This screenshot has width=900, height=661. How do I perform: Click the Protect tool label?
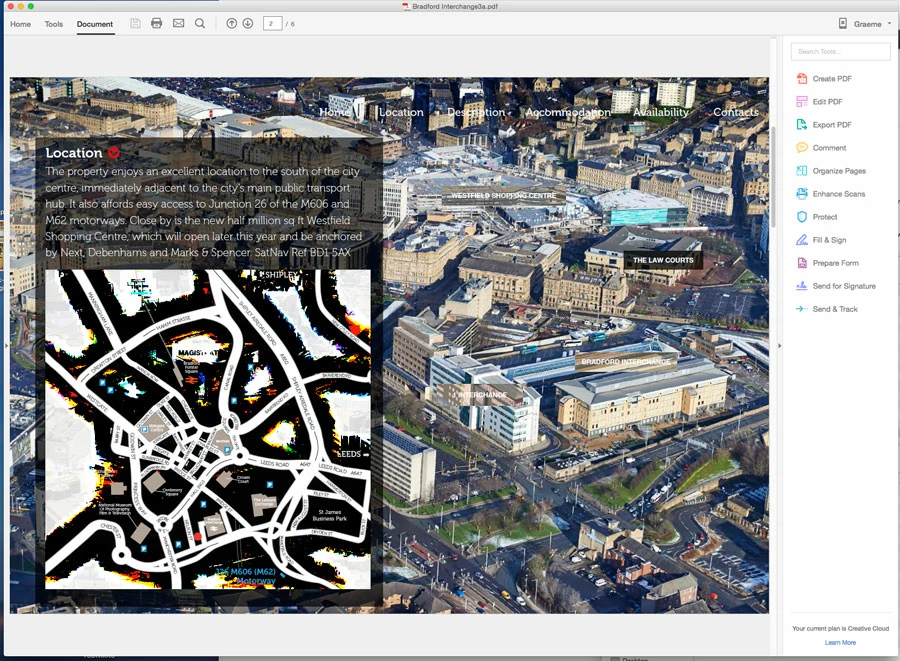coord(825,217)
